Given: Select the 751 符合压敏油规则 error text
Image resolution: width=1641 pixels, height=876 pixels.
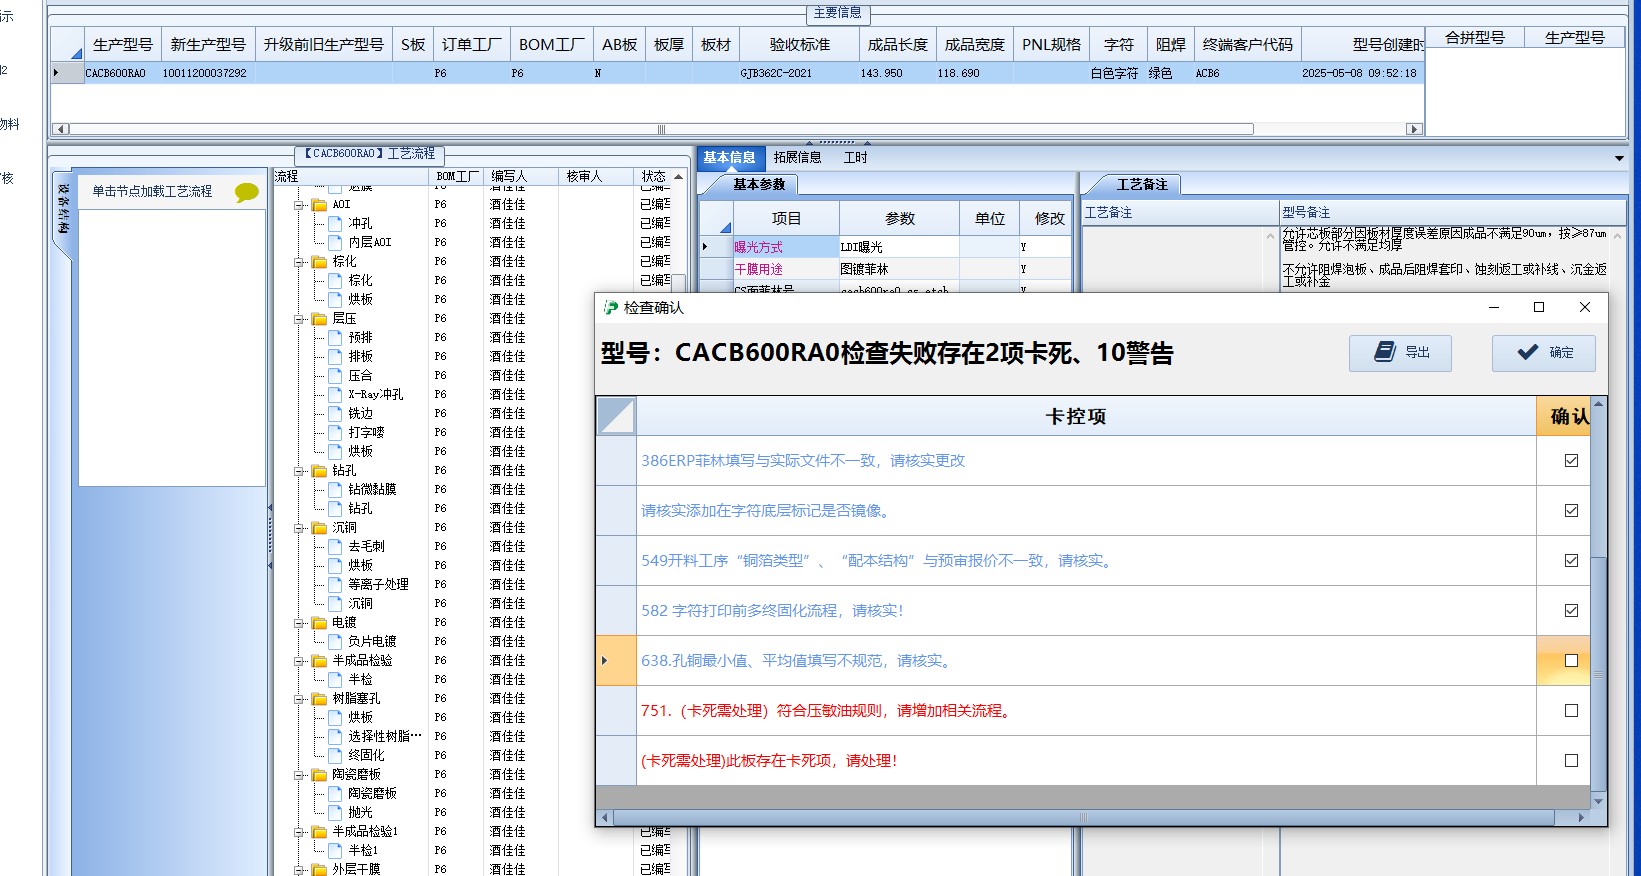Looking at the screenshot, I should [828, 711].
